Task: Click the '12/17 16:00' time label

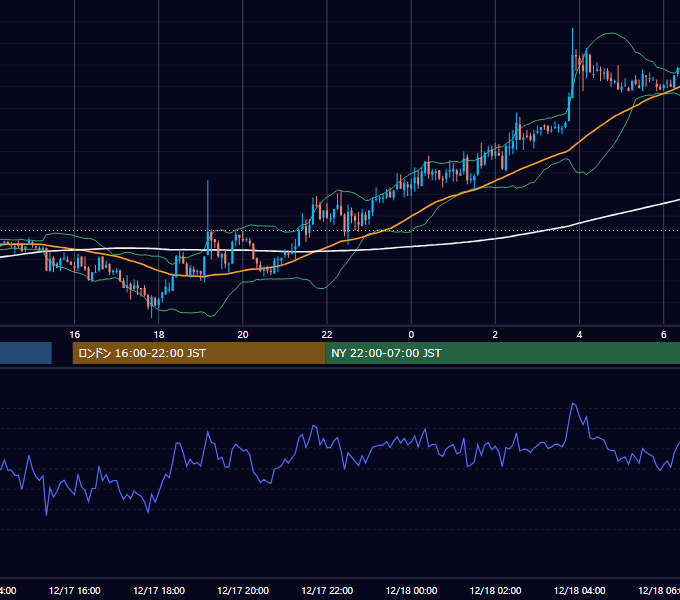Action: pos(75,590)
